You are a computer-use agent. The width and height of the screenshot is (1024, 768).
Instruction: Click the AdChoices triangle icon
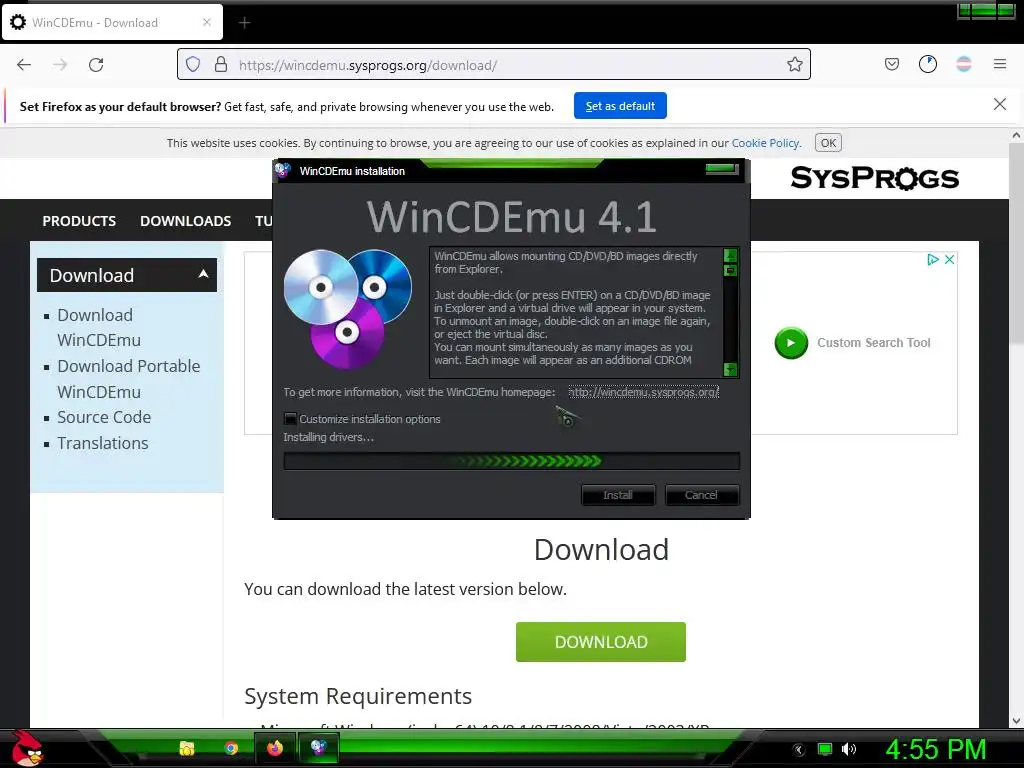(x=933, y=259)
